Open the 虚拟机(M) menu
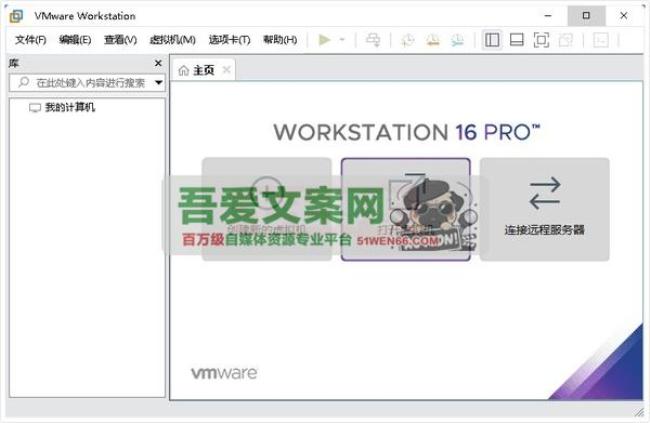650x423 pixels. (x=172, y=40)
